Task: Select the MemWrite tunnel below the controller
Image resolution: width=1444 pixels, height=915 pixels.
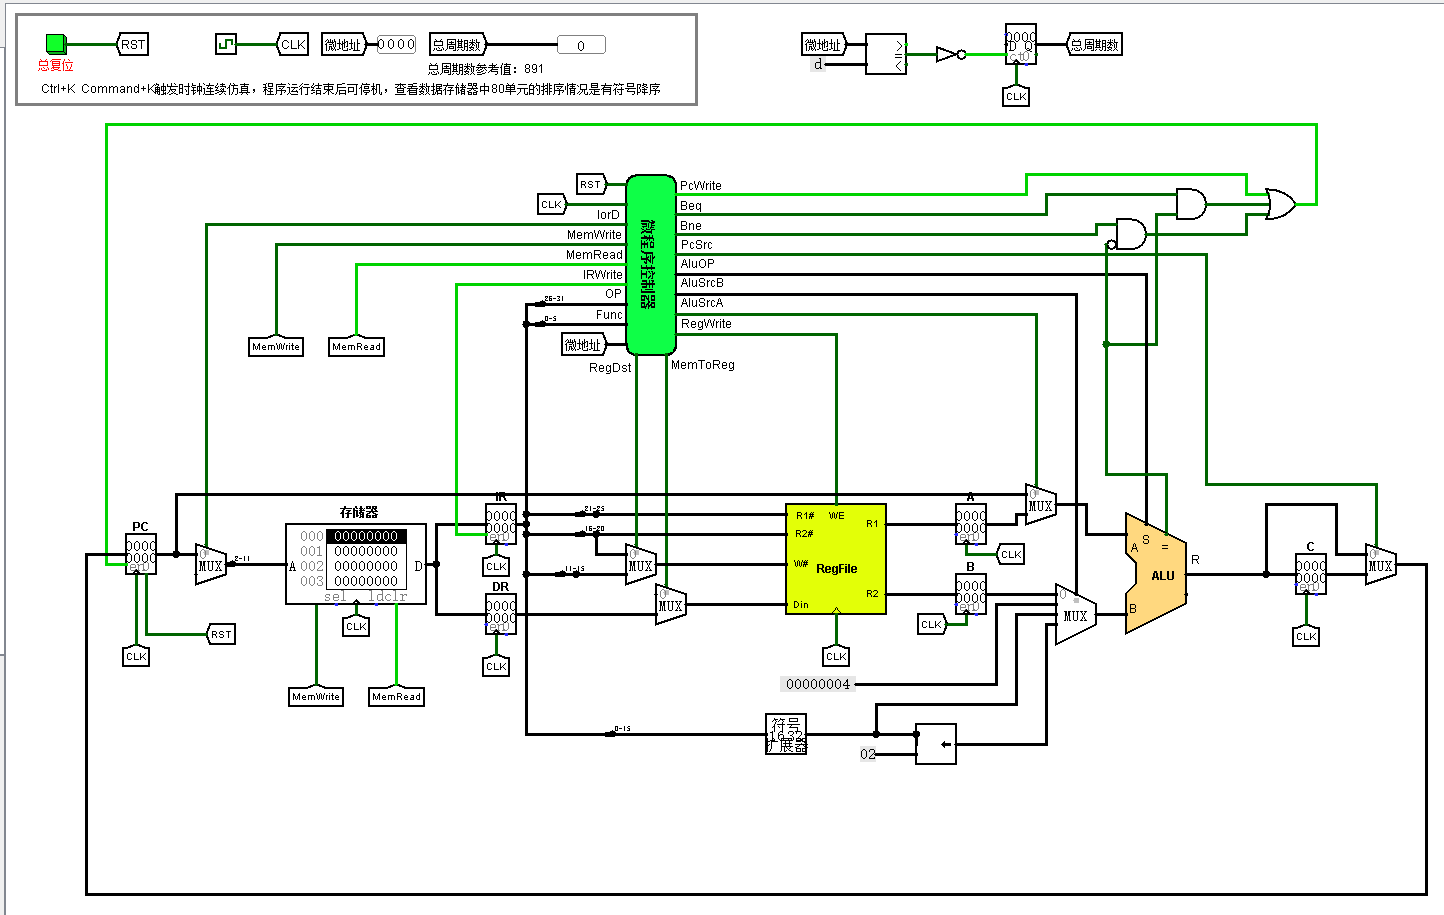Action: pyautogui.click(x=276, y=346)
